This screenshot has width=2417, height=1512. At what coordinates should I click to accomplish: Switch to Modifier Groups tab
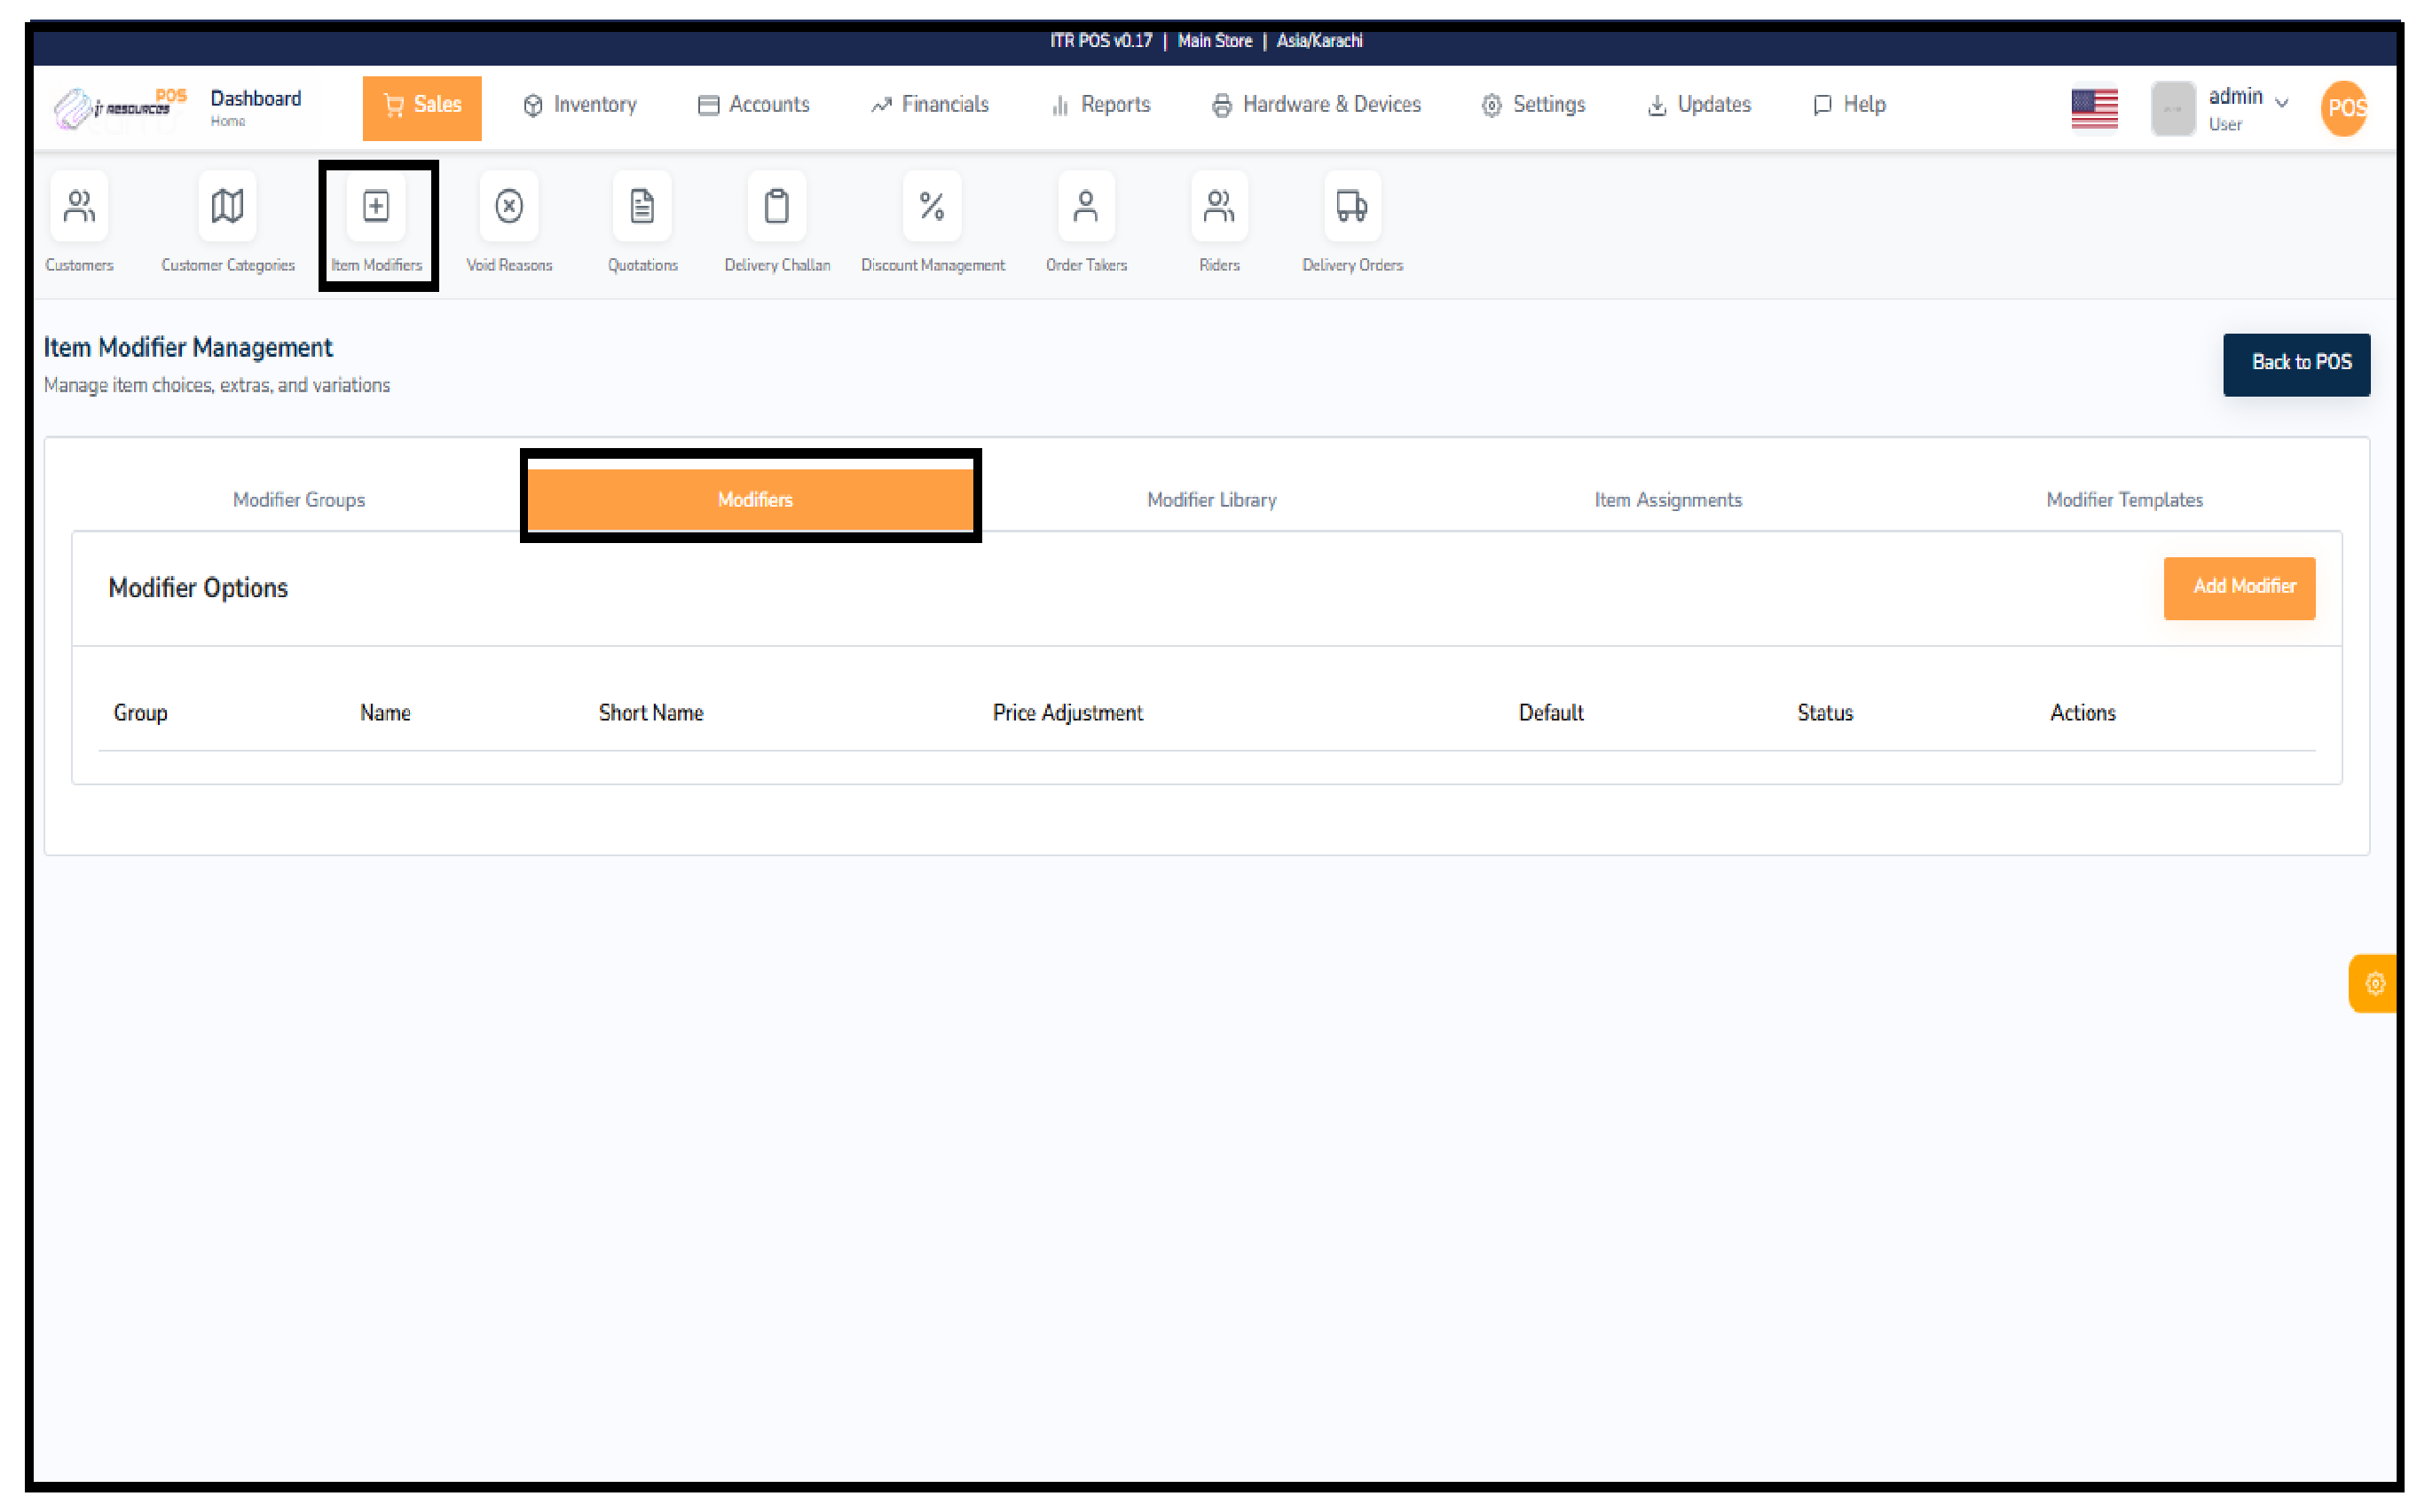click(x=299, y=500)
